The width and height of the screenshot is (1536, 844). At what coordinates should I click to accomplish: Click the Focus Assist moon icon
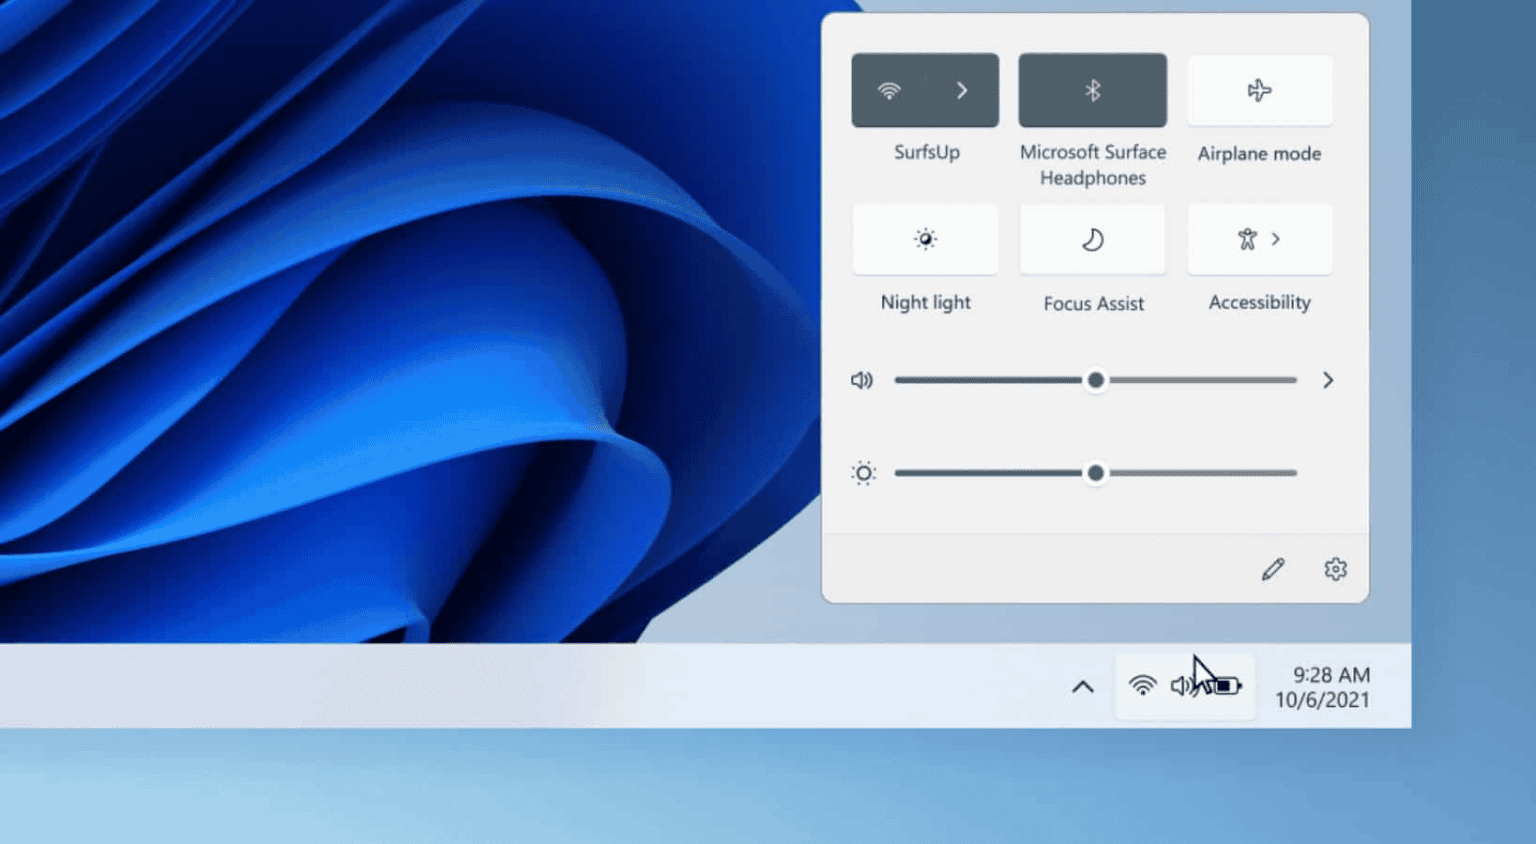click(1092, 239)
